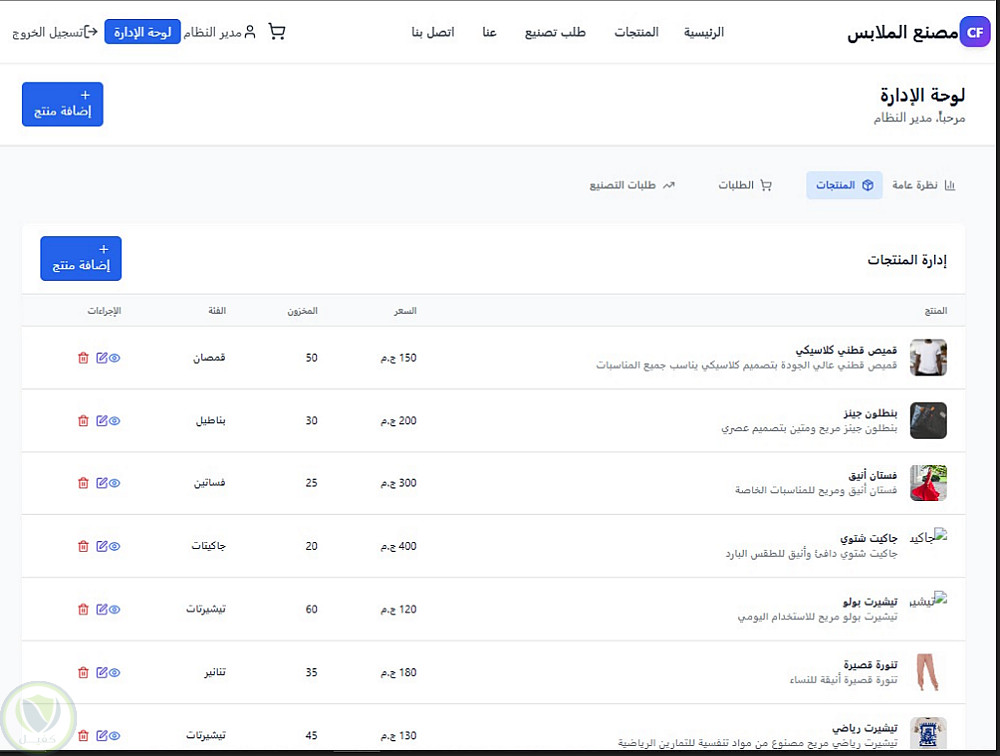The image size is (1000, 756).
Task: Click the المخزون column header
Action: click(302, 311)
